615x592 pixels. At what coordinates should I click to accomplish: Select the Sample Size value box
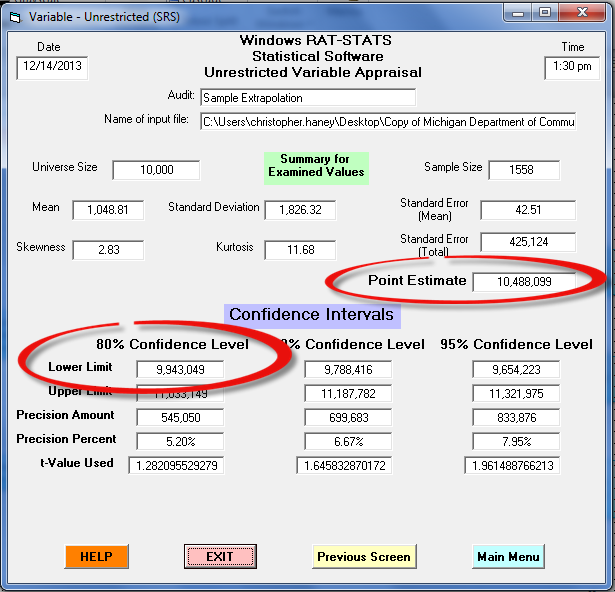pyautogui.click(x=521, y=170)
